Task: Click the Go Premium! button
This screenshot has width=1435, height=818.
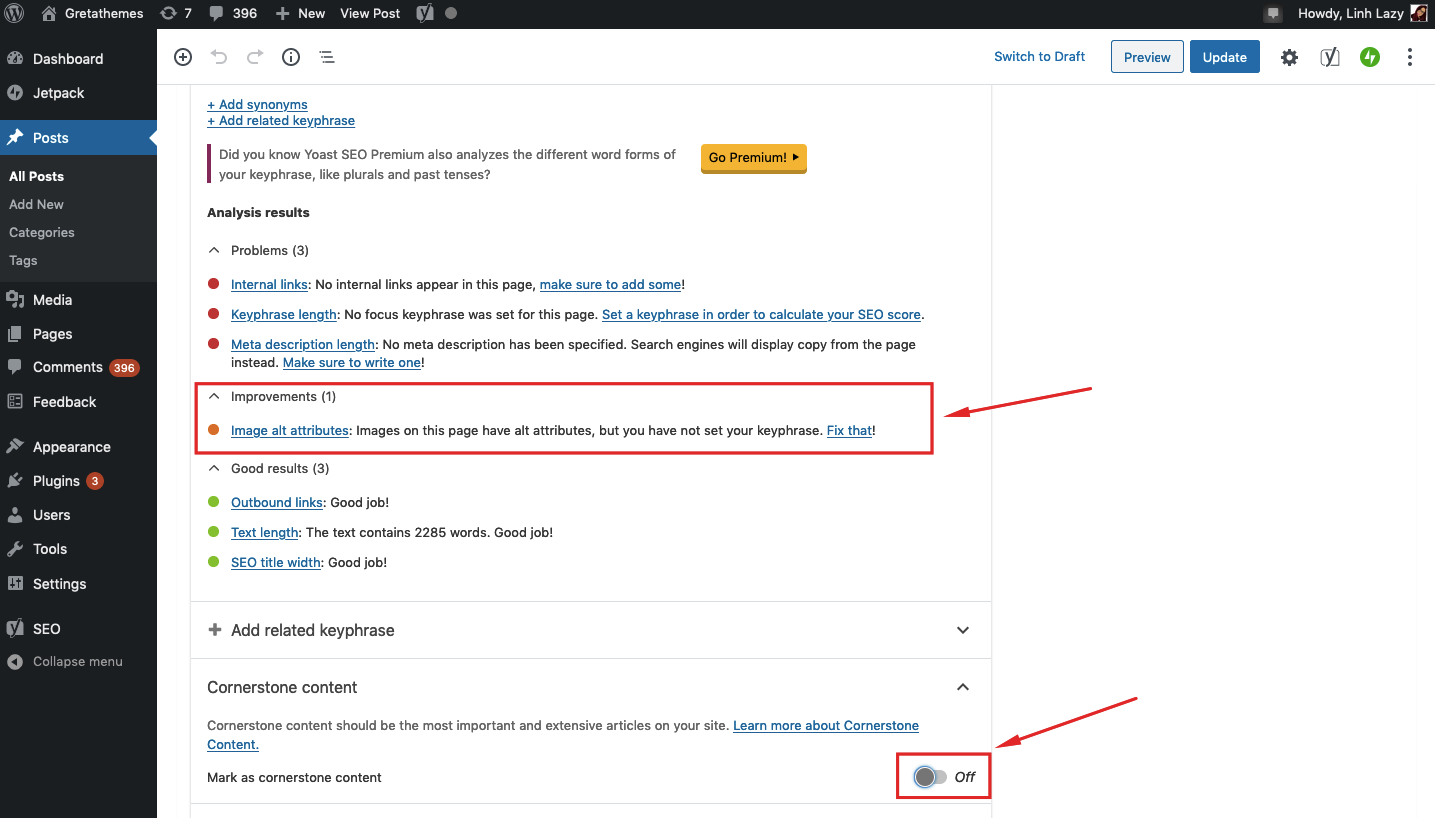Action: [753, 158]
